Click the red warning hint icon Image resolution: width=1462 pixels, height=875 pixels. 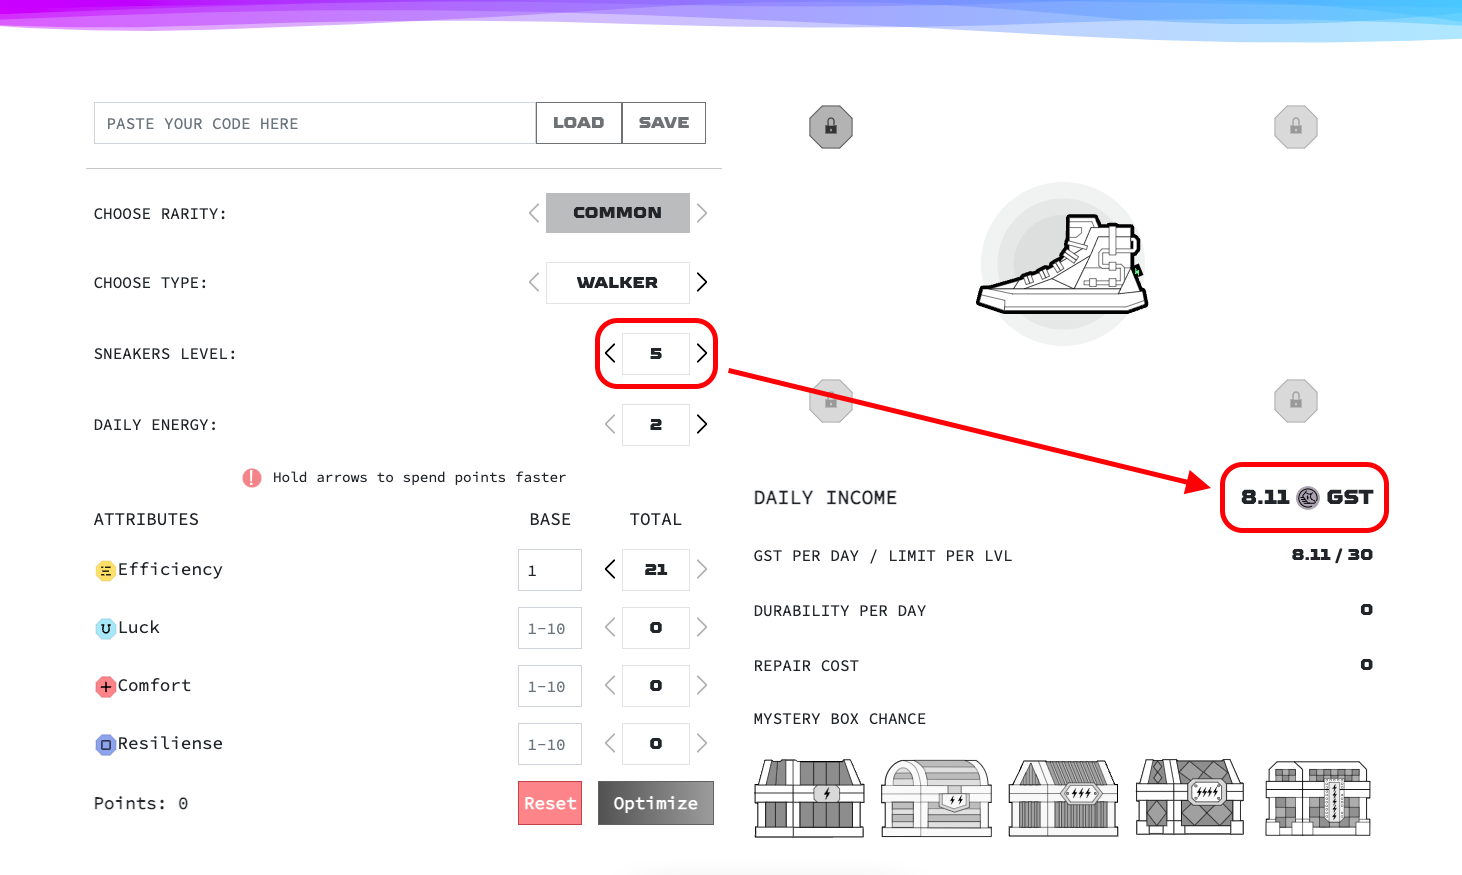252,478
